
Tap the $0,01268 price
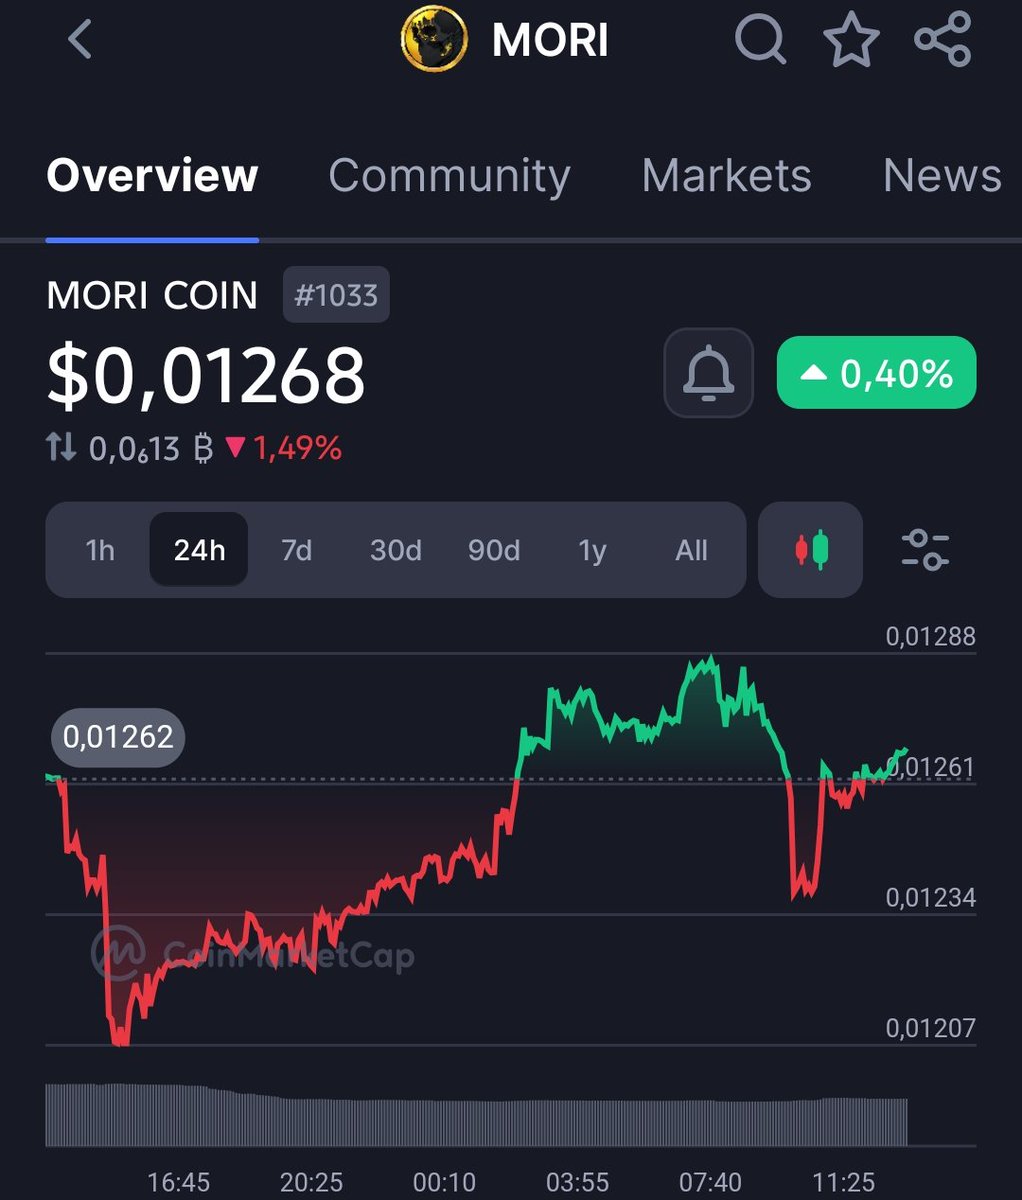206,377
